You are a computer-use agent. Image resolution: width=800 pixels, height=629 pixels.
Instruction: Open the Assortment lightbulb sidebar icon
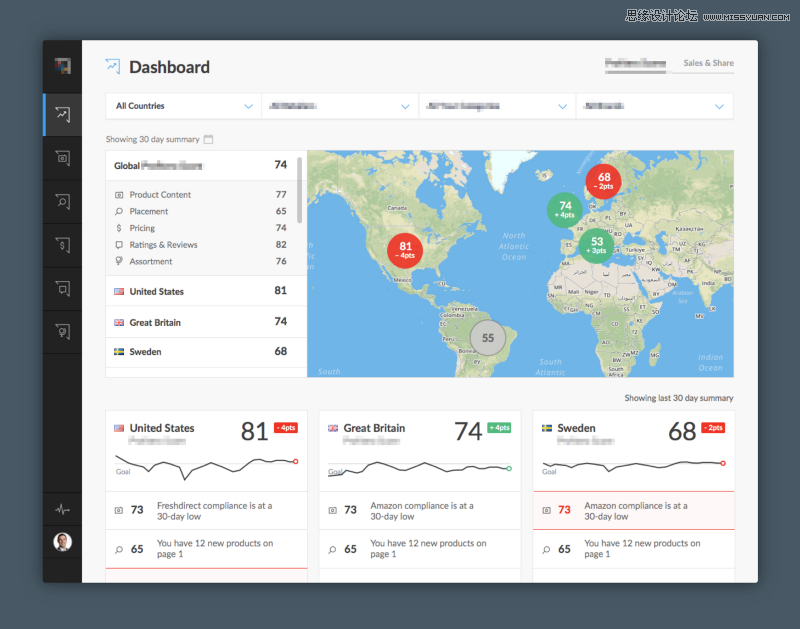[x=62, y=332]
